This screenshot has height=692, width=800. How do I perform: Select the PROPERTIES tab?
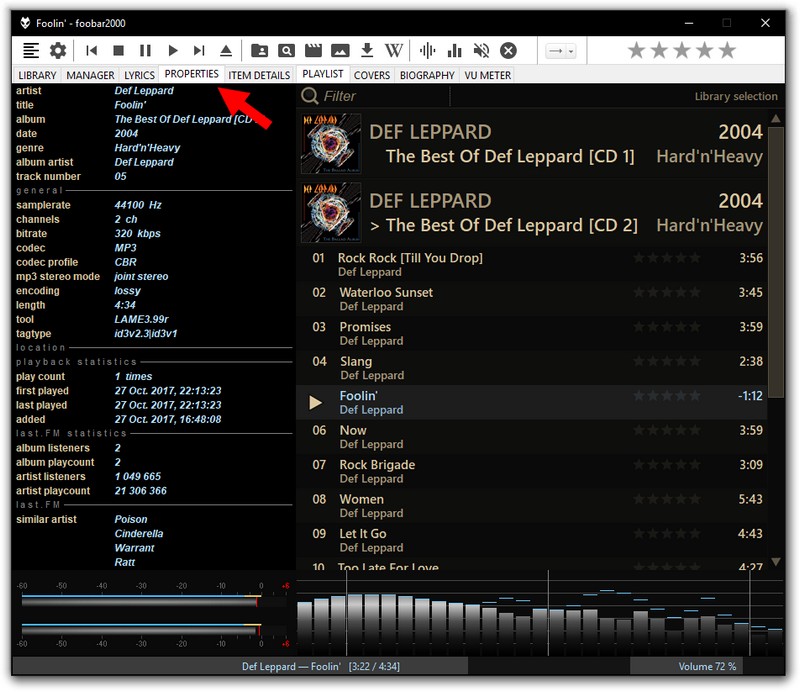click(191, 75)
